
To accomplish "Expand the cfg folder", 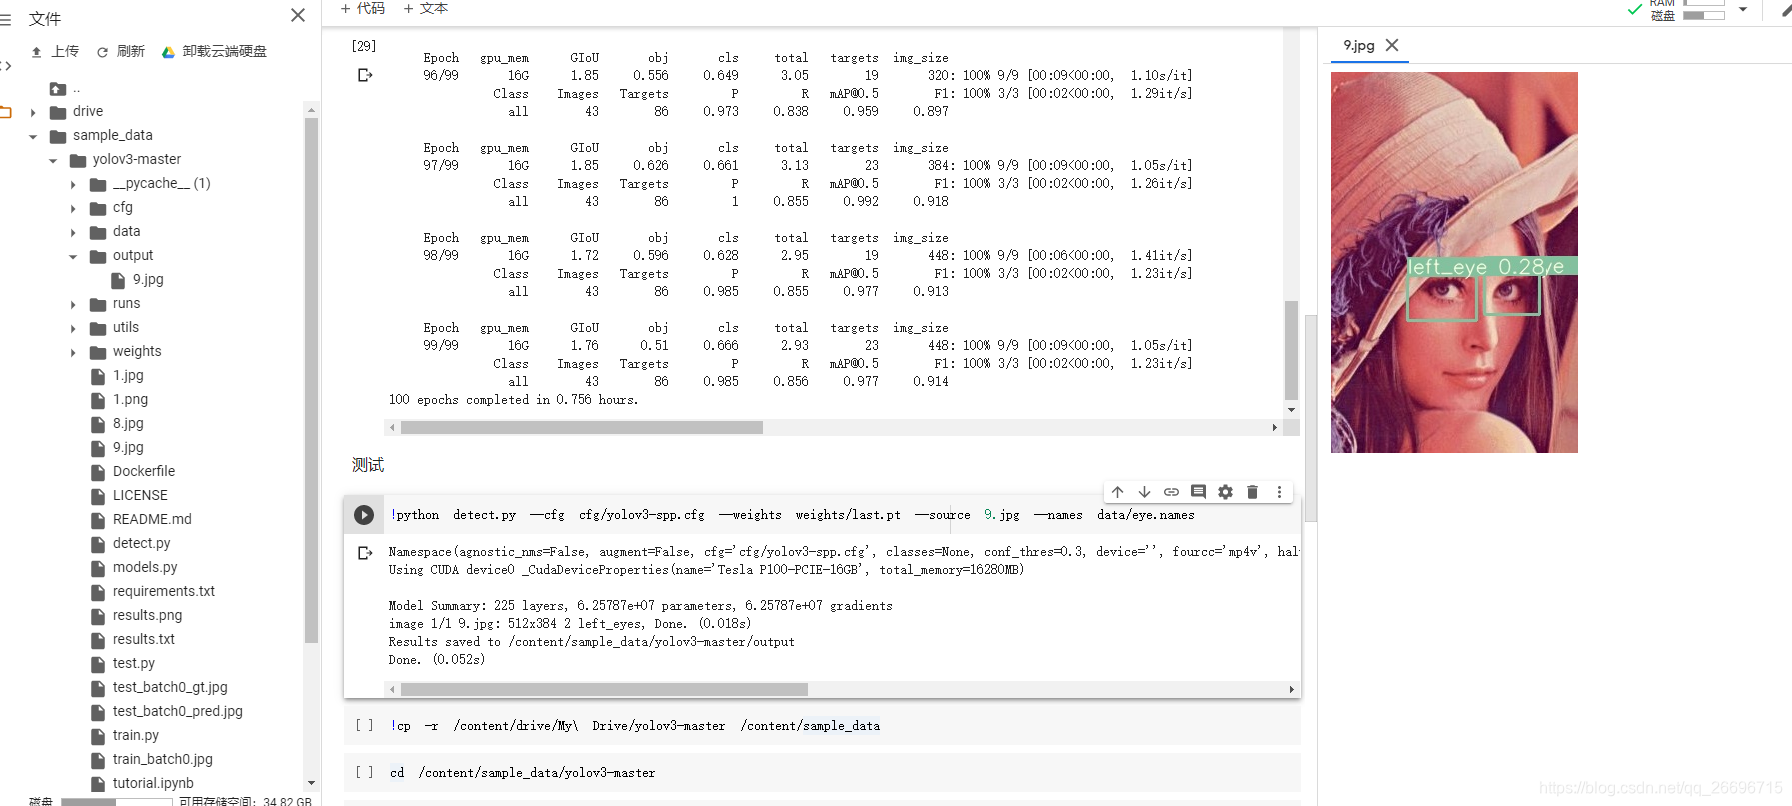I will pyautogui.click(x=73, y=208).
